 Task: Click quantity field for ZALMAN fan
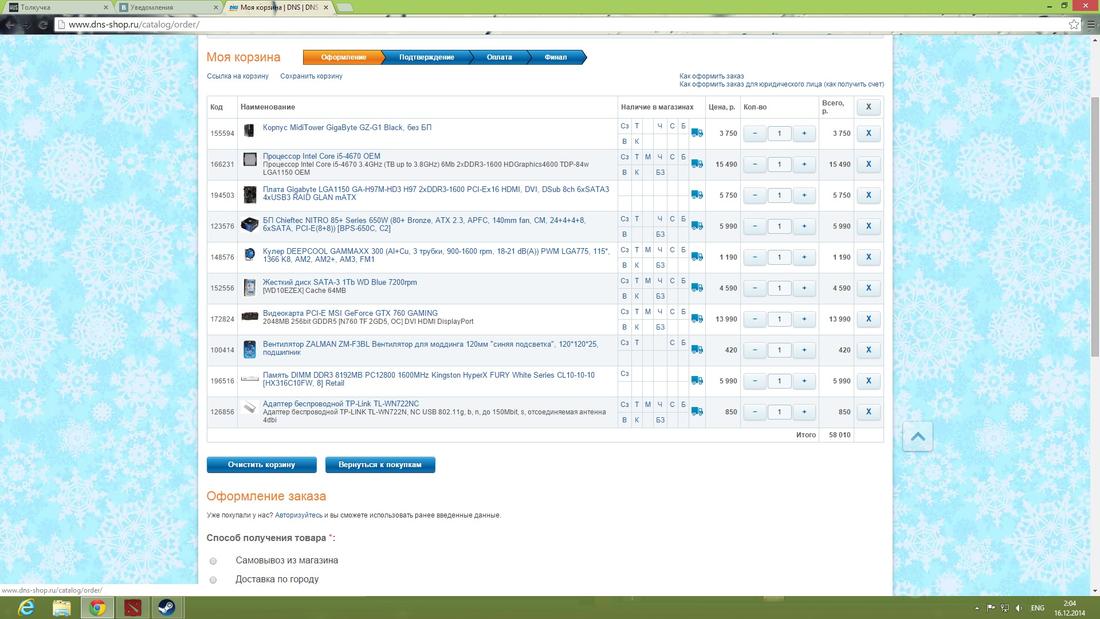779,350
